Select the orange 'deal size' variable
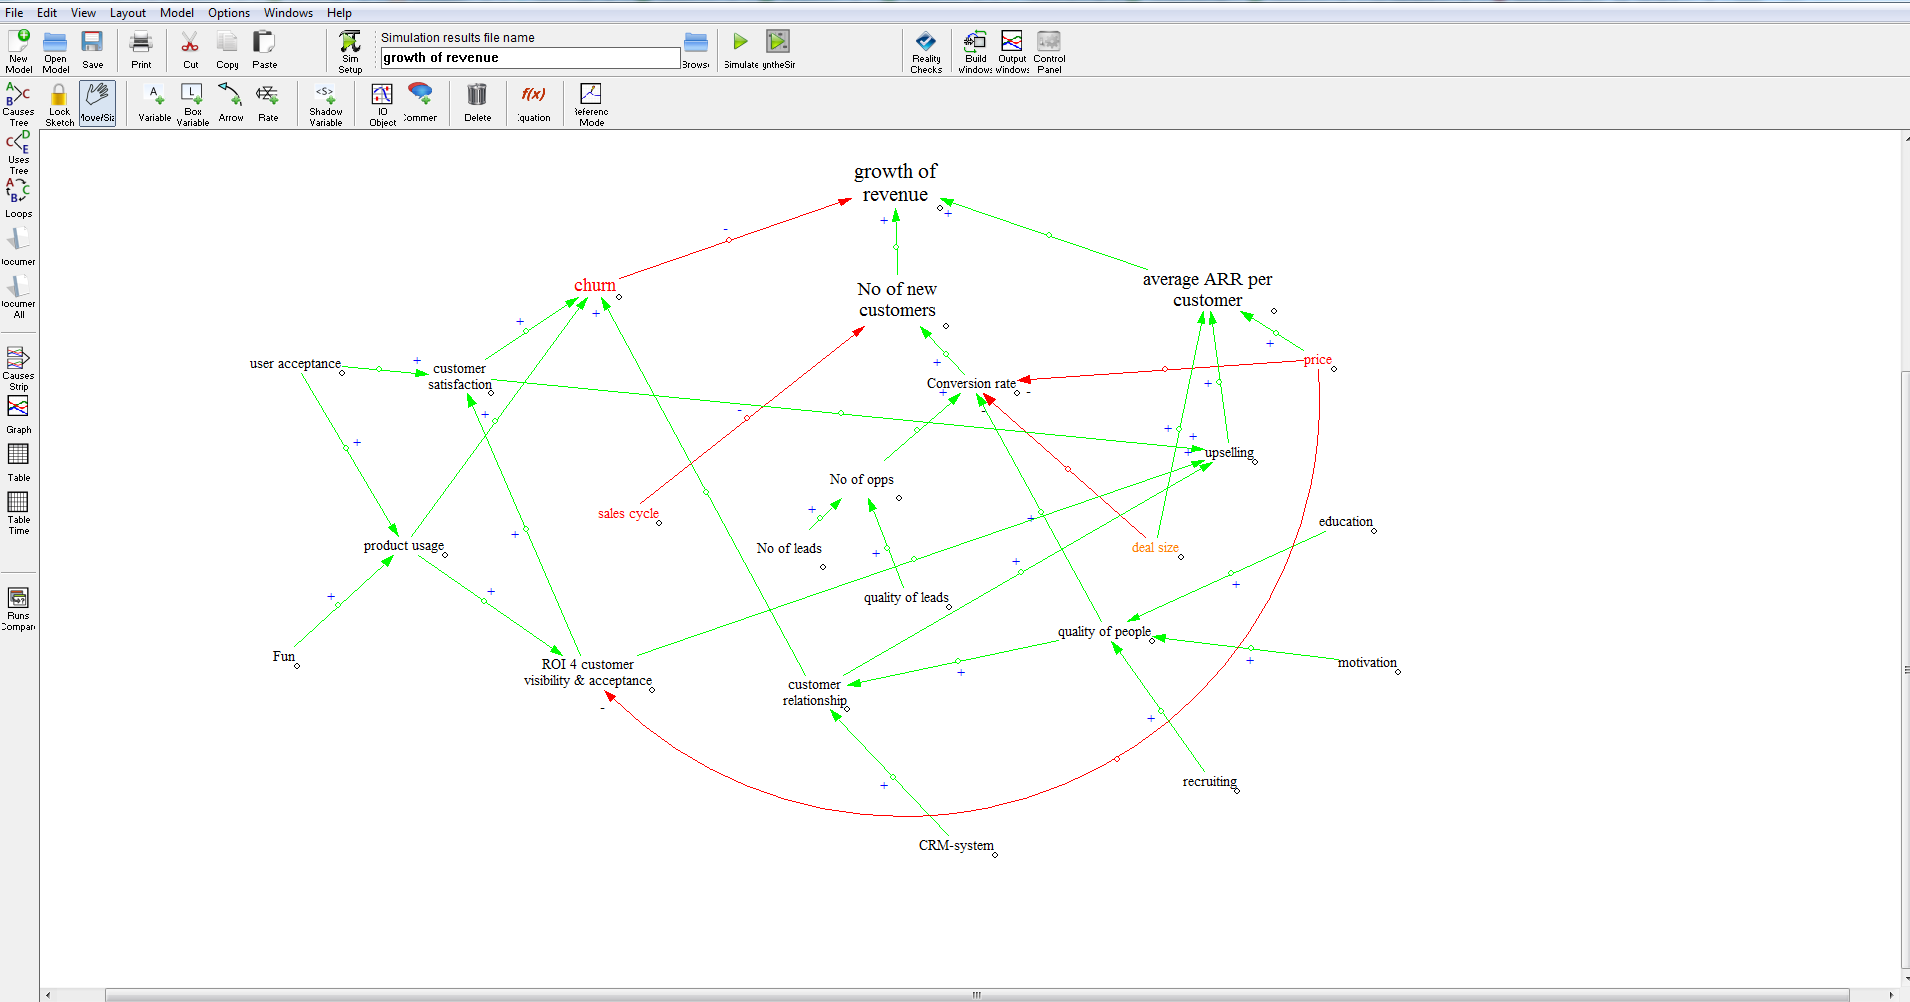 pyautogui.click(x=1155, y=547)
